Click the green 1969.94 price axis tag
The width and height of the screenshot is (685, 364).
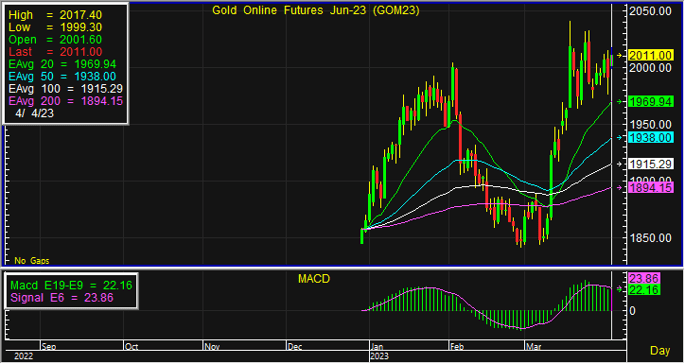point(650,102)
